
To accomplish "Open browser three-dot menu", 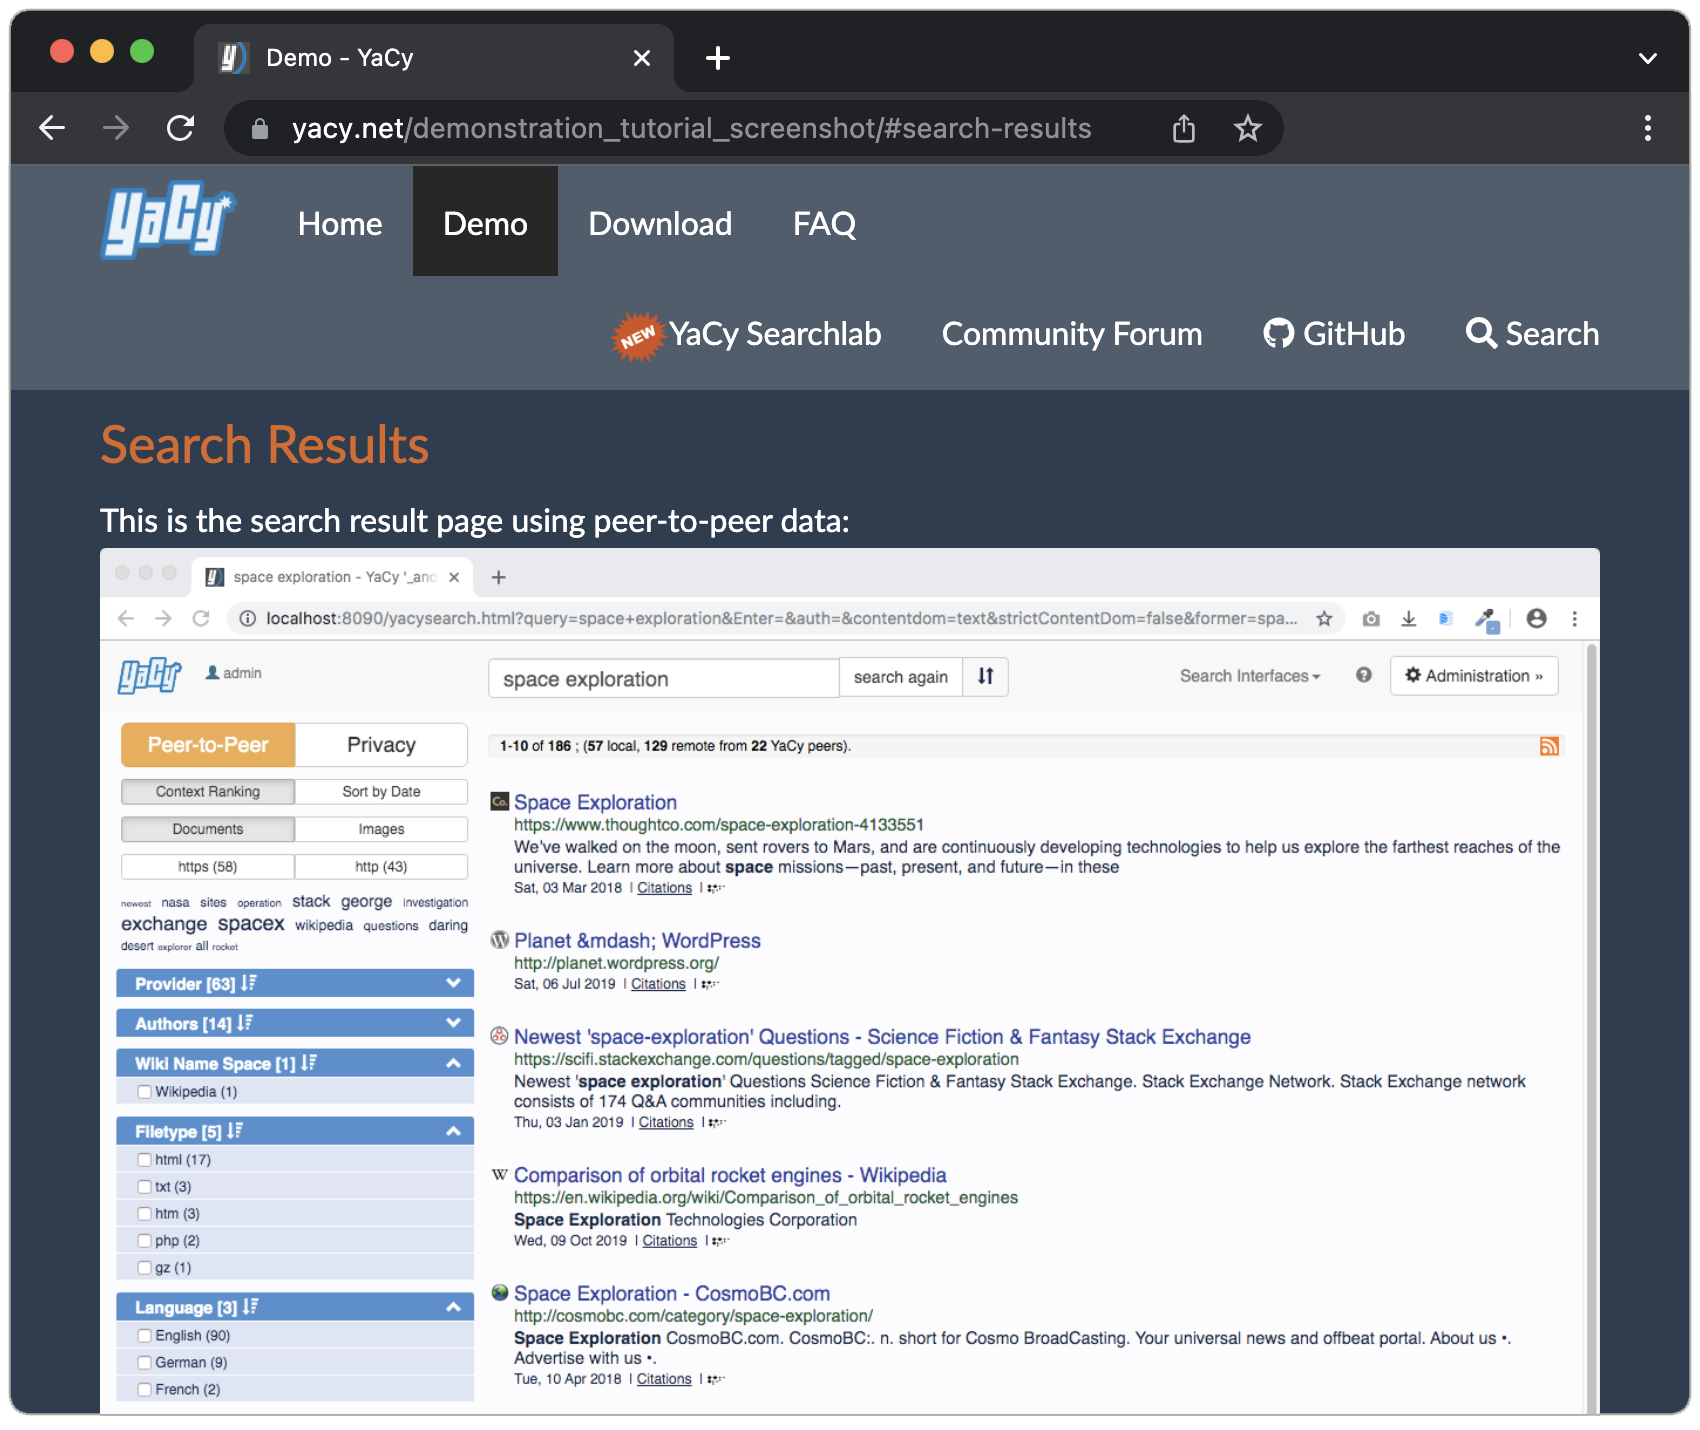I will pos(1647,128).
